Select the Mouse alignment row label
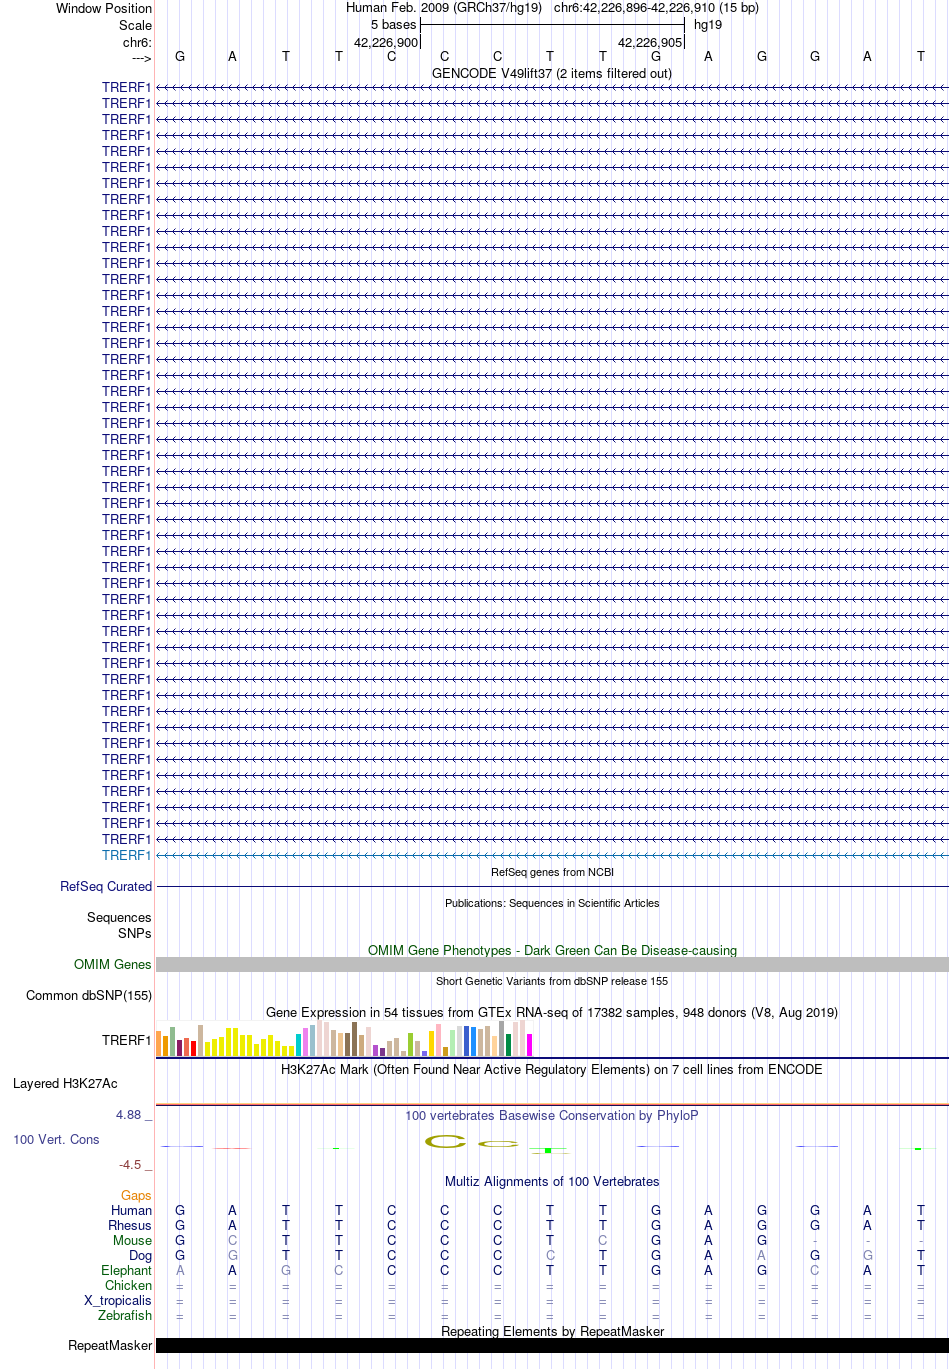950x1369 pixels. tap(132, 1240)
